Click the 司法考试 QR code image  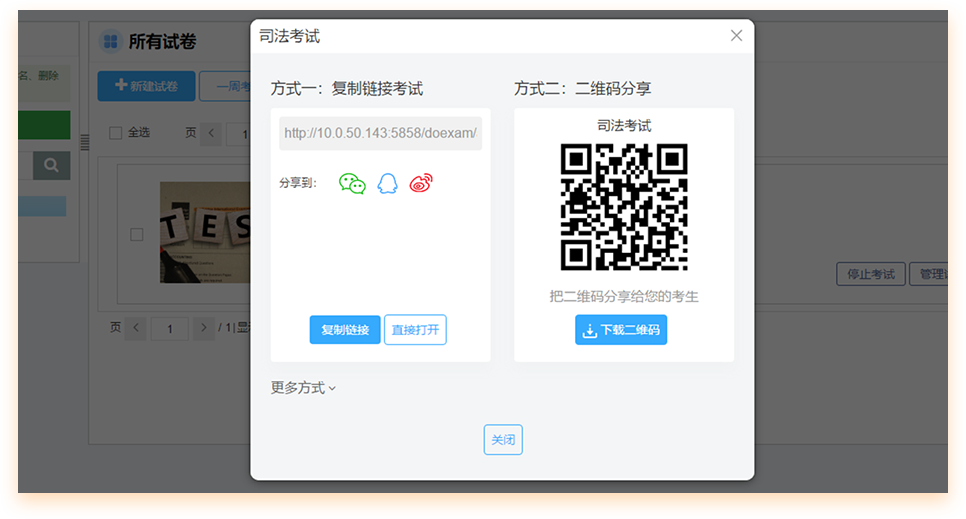624,207
